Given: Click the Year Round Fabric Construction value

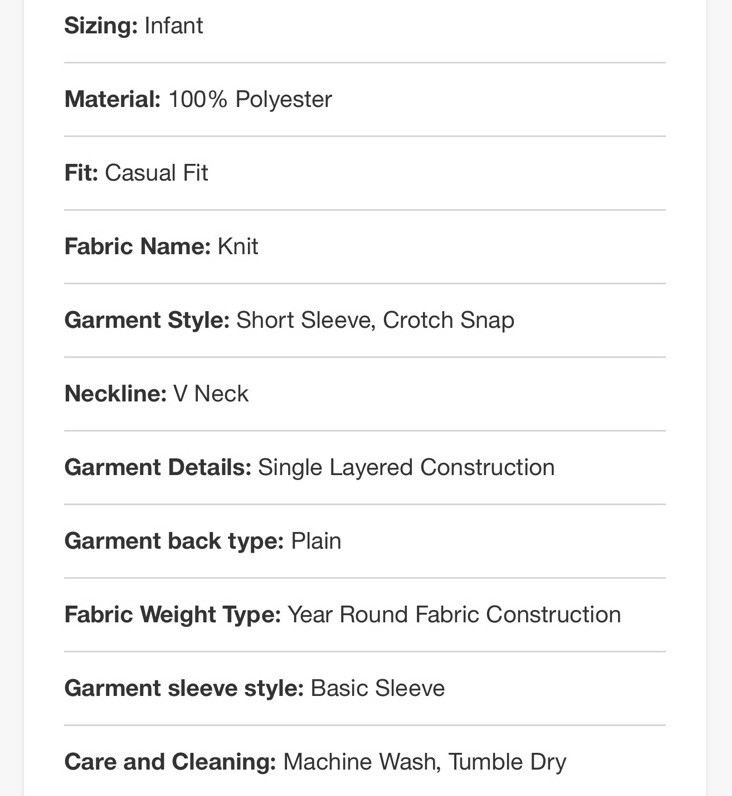Looking at the screenshot, I should pos(454,615).
